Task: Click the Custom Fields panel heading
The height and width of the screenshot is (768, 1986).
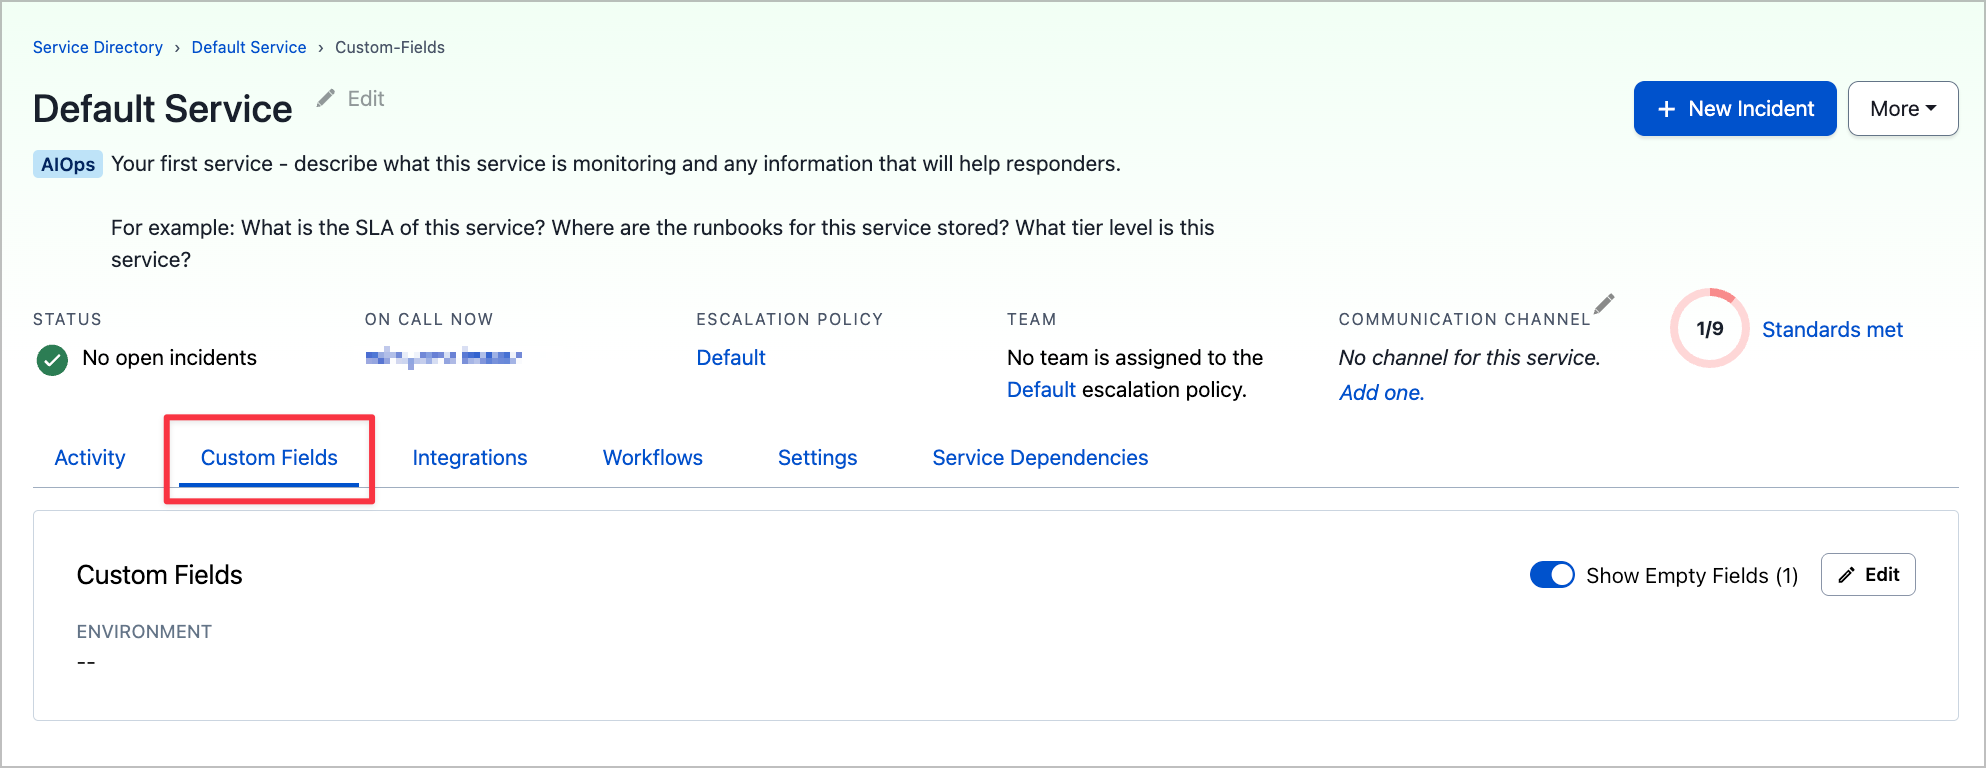Action: pyautogui.click(x=160, y=575)
